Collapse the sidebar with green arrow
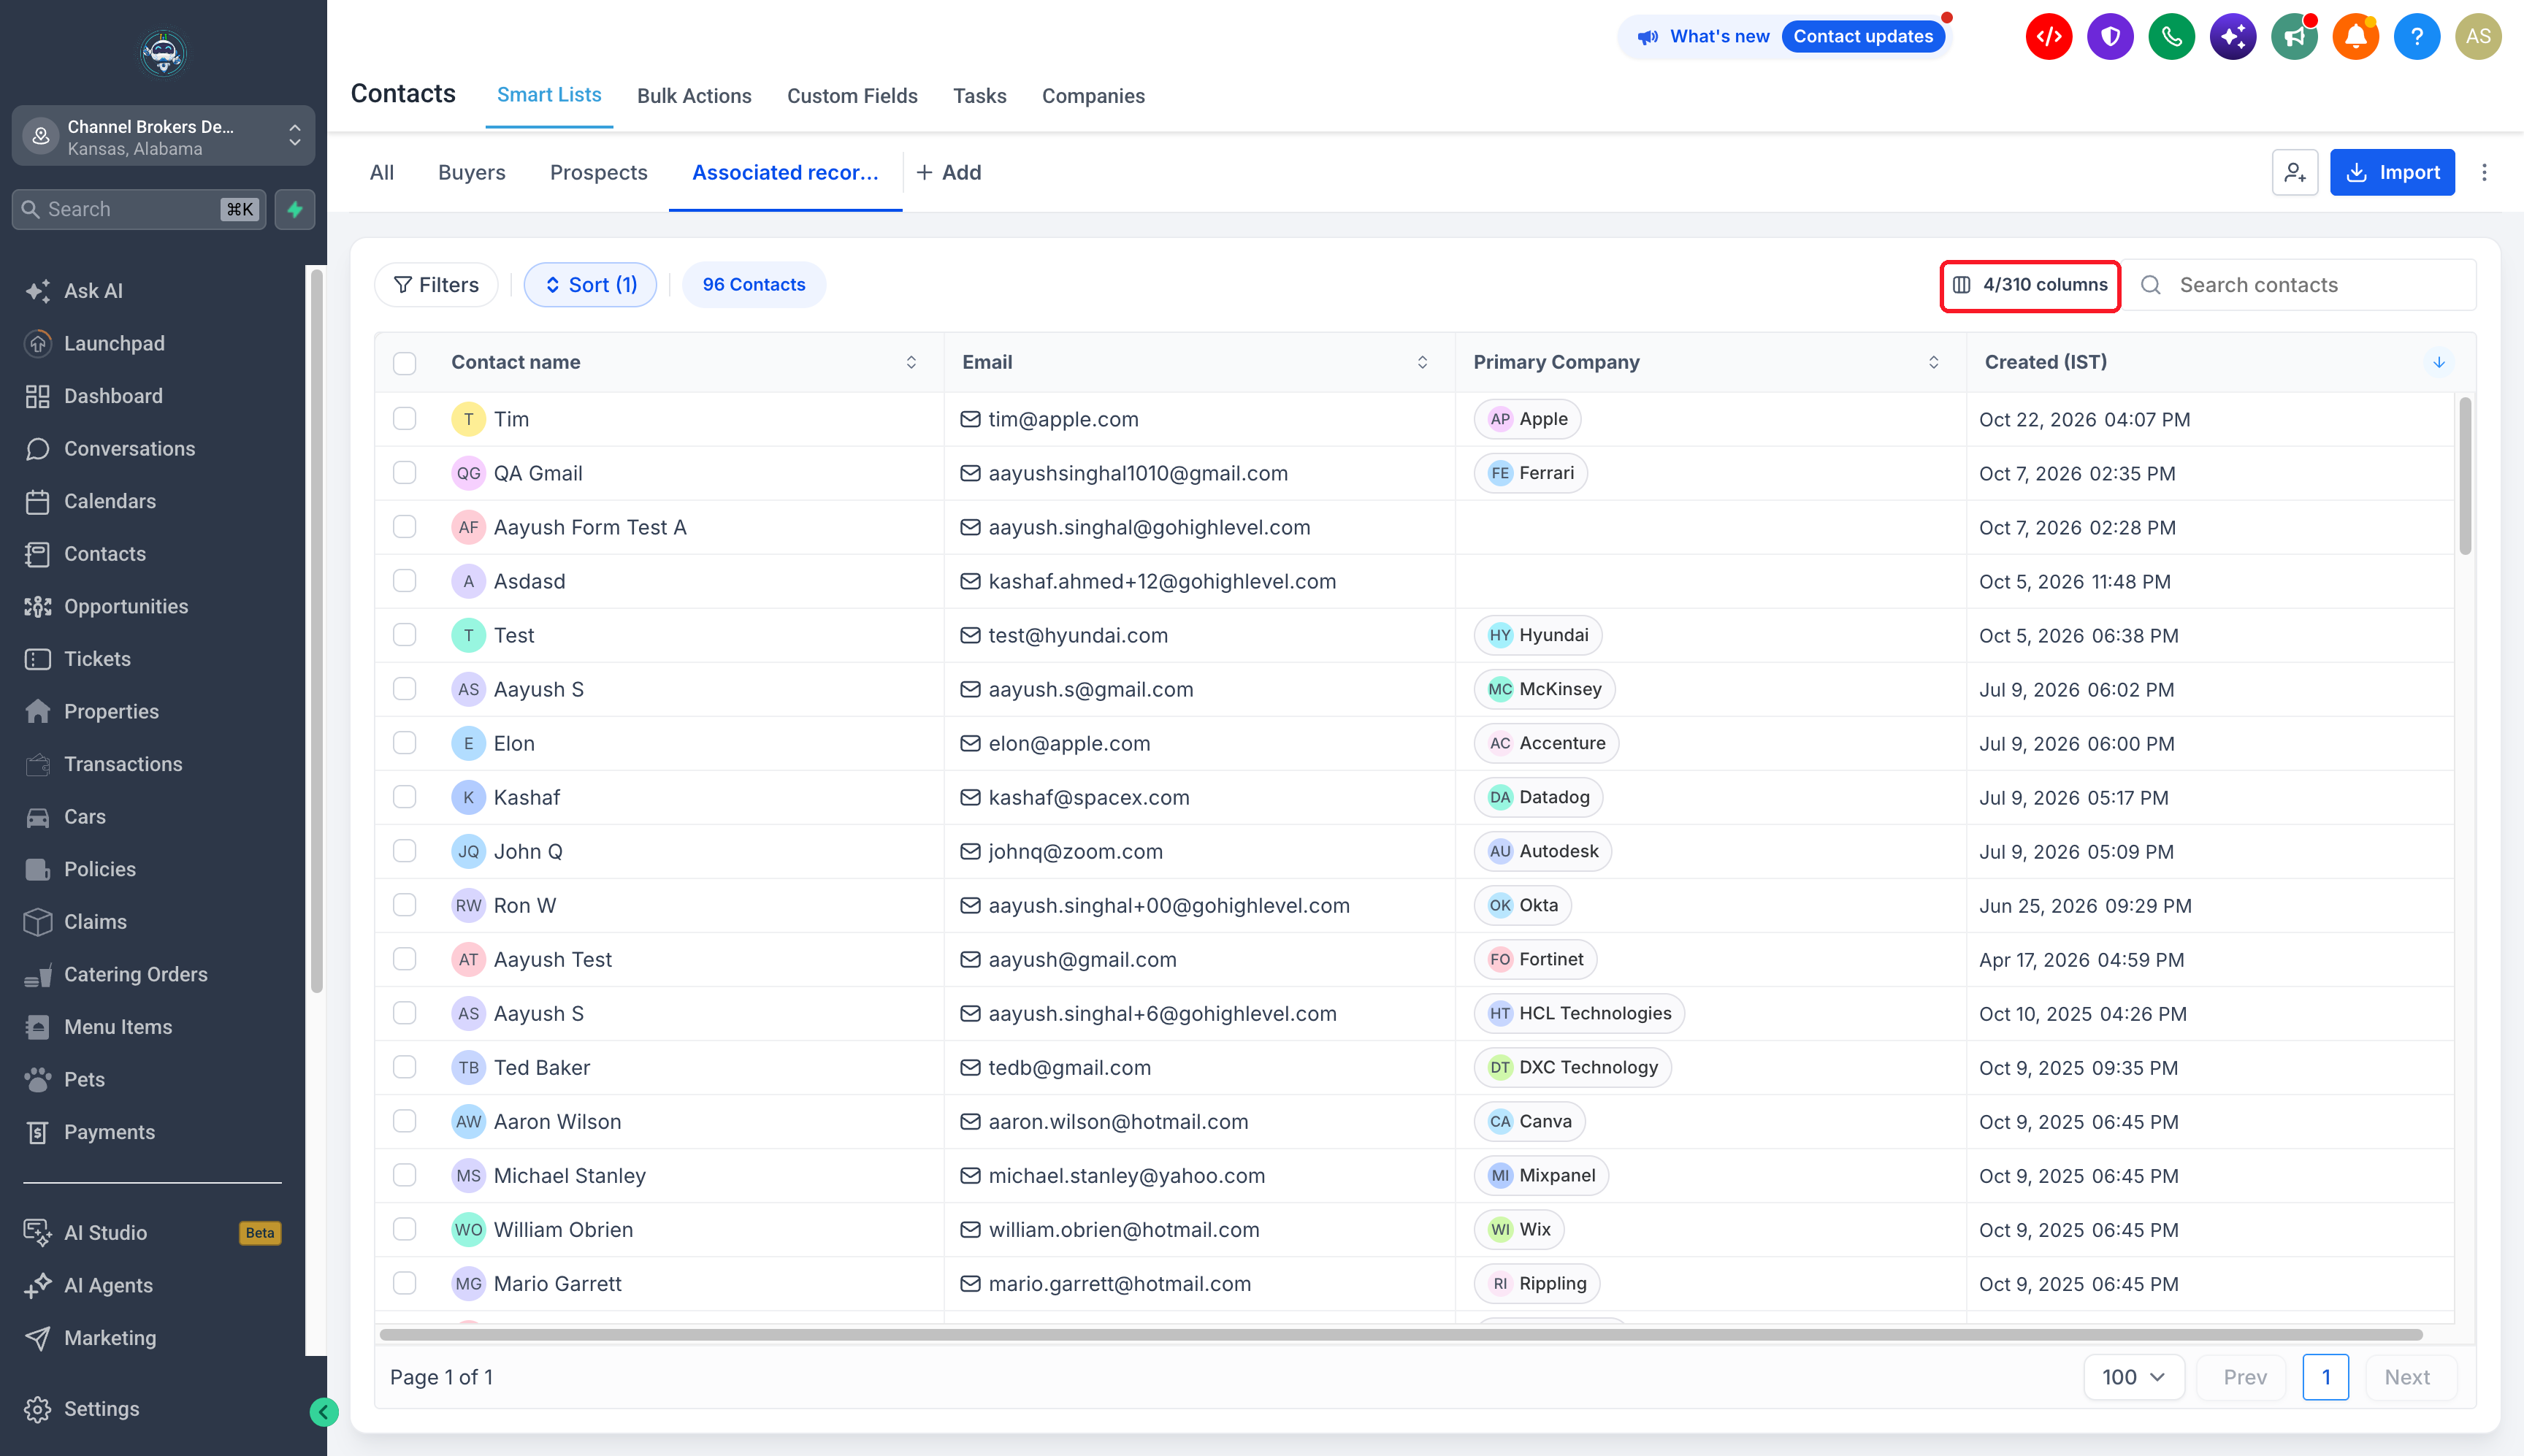Image resolution: width=2524 pixels, height=1456 pixels. coord(323,1411)
